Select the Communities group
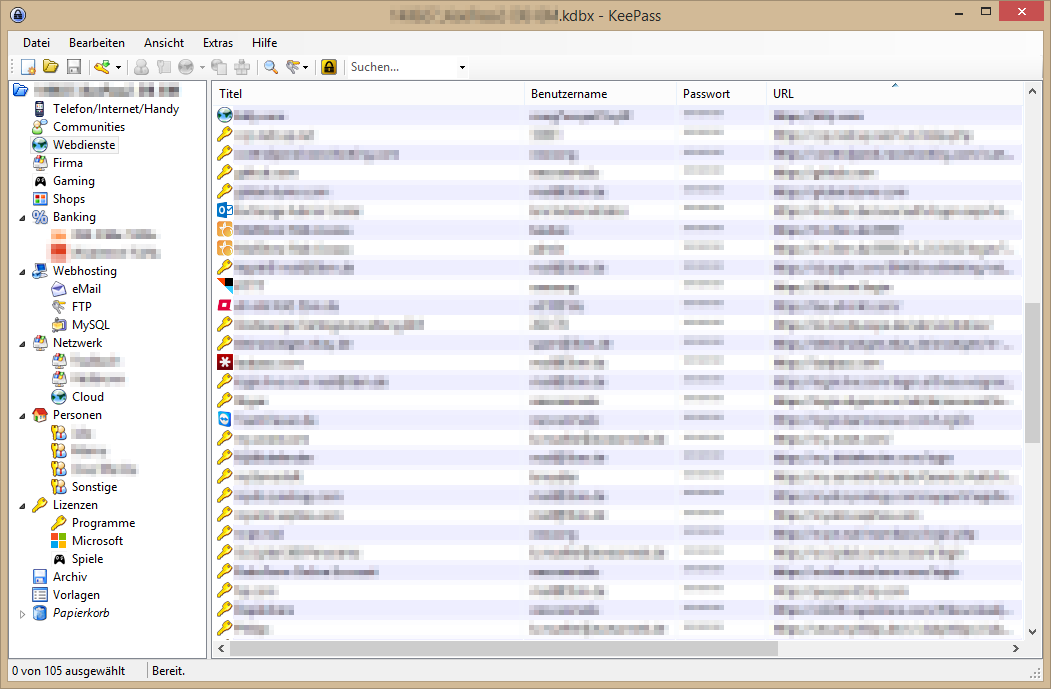The width and height of the screenshot is (1051, 689). pos(89,127)
